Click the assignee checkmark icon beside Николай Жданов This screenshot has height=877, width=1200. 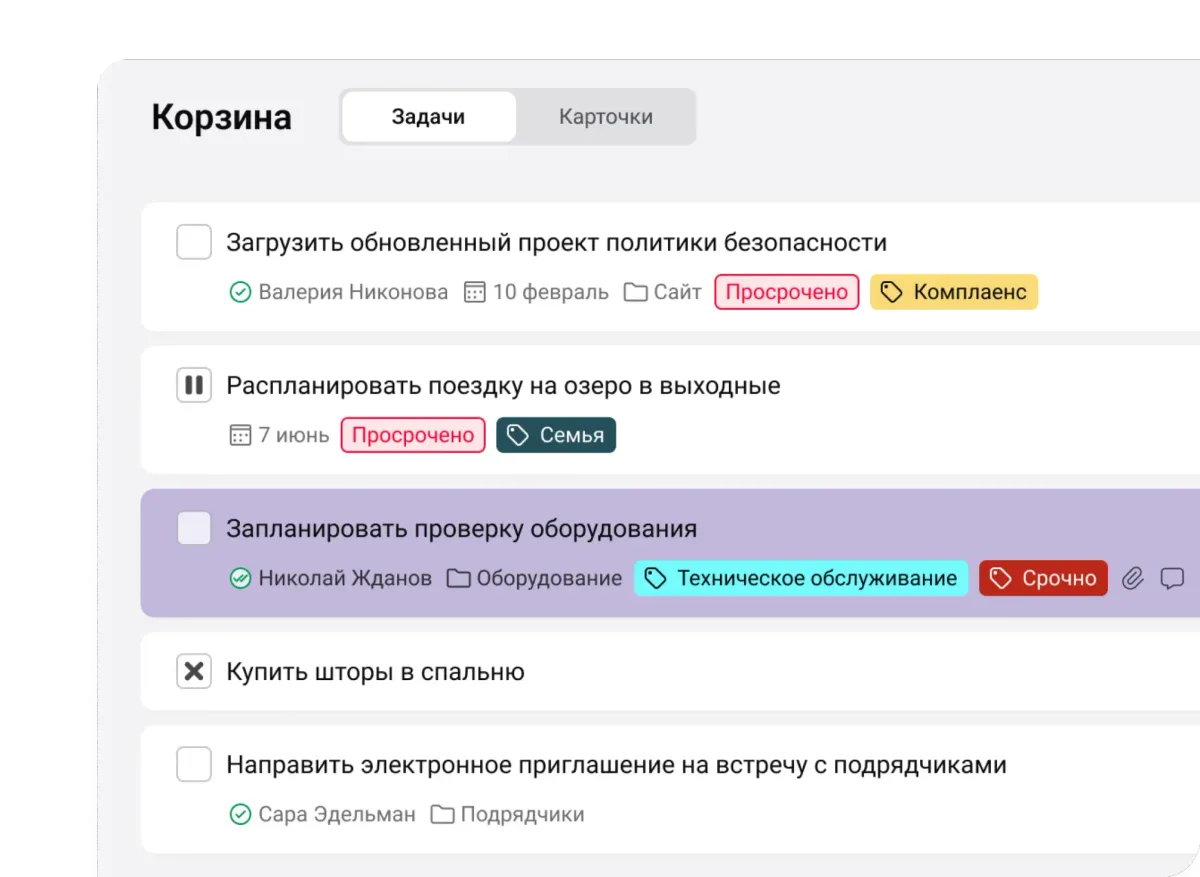point(240,577)
